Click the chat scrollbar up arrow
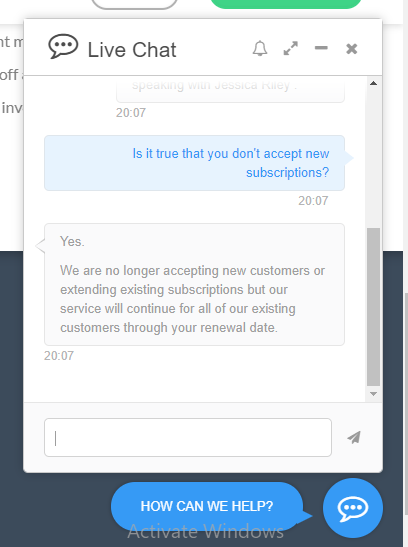408x547 pixels. (373, 83)
